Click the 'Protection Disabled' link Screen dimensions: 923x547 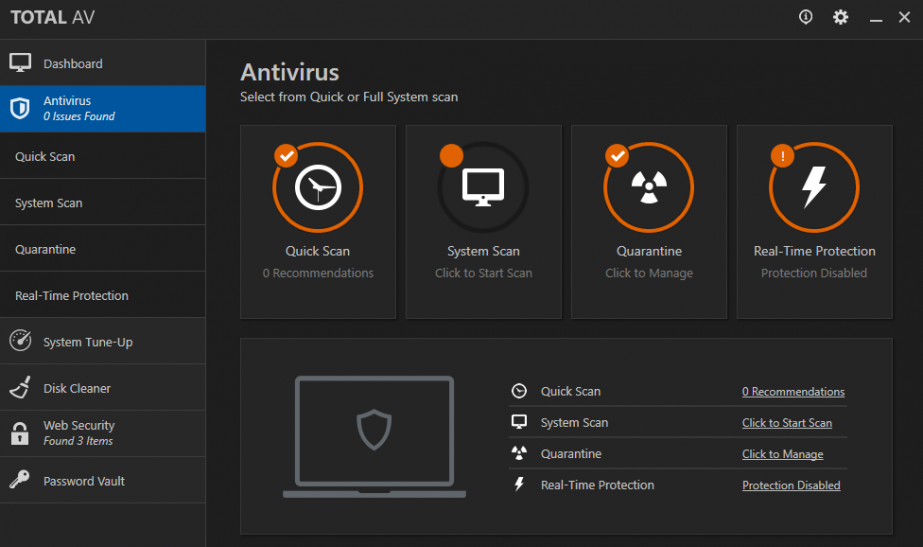pyautogui.click(x=791, y=486)
